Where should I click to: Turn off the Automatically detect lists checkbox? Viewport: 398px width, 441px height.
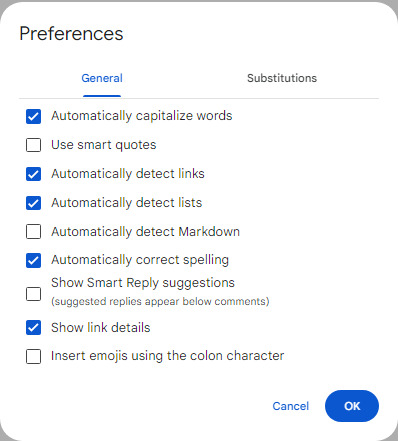pyautogui.click(x=33, y=203)
